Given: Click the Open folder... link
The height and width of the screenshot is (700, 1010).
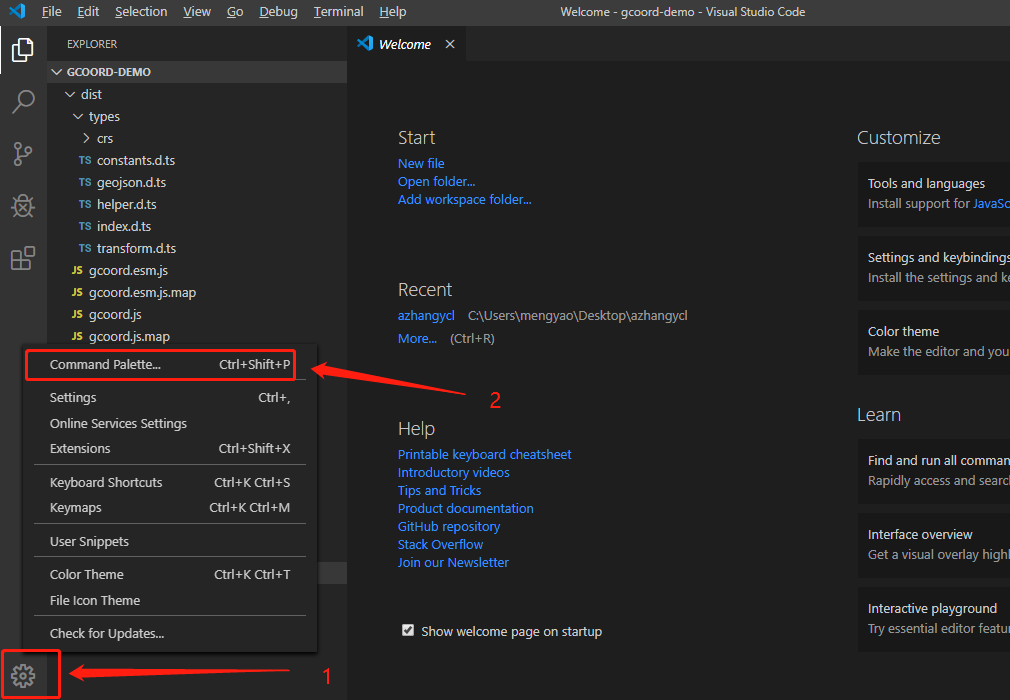Looking at the screenshot, I should pyautogui.click(x=436, y=182).
